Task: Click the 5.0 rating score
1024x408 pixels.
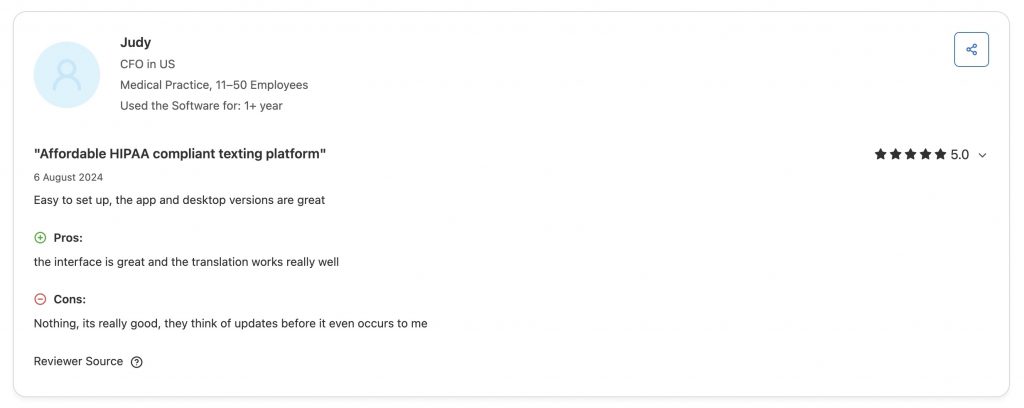Action: [x=959, y=155]
